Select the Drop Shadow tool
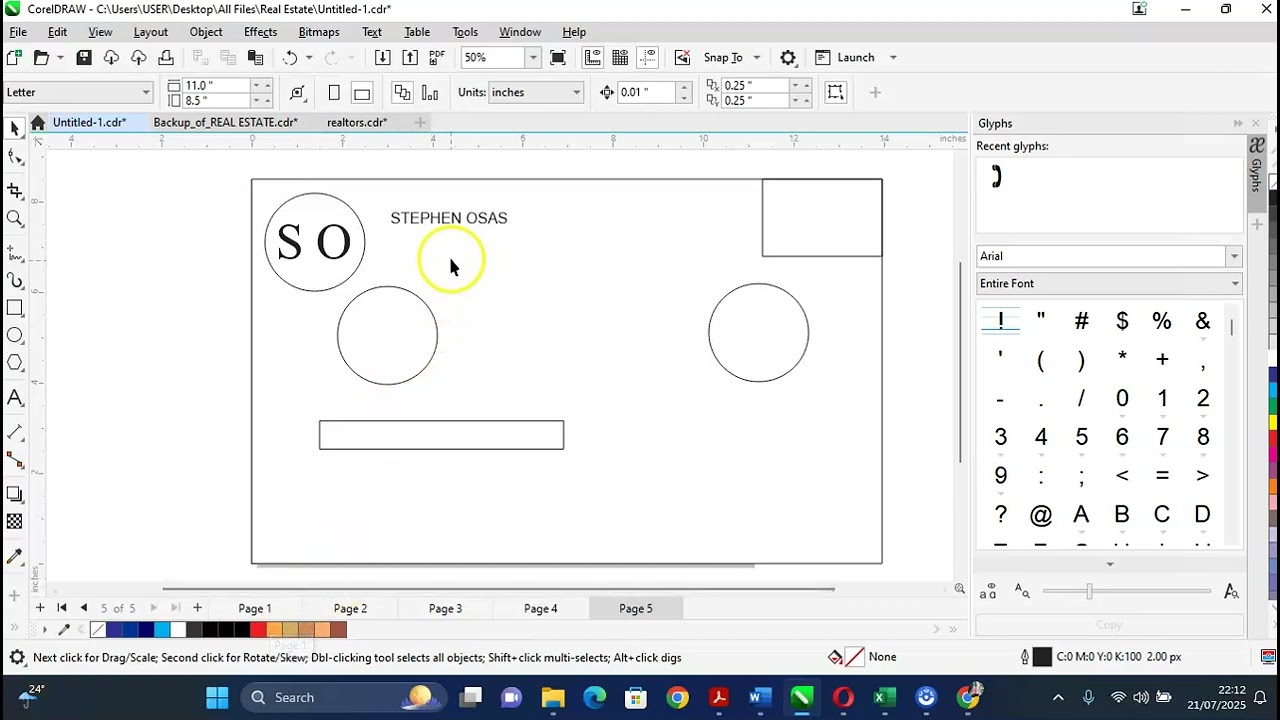This screenshot has width=1280, height=720. pyautogui.click(x=15, y=494)
